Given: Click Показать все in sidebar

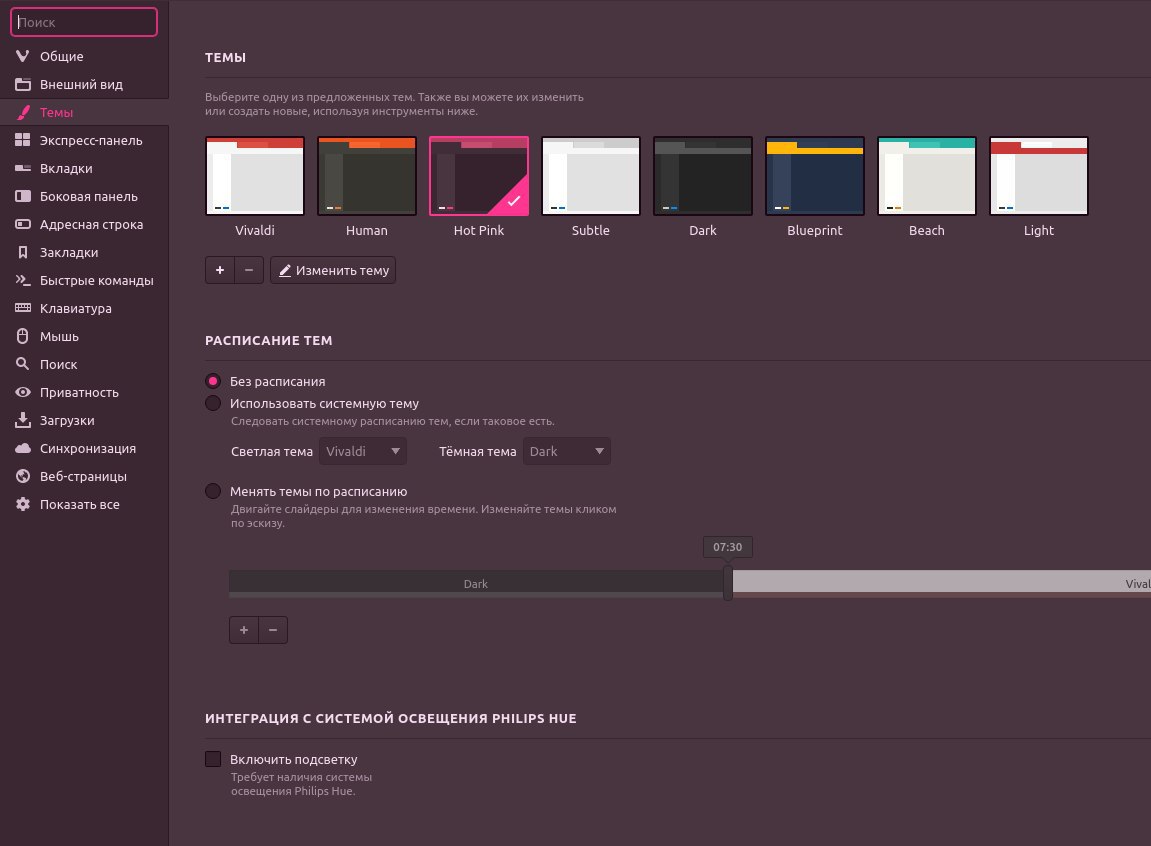Looking at the screenshot, I should pyautogui.click(x=84, y=504).
